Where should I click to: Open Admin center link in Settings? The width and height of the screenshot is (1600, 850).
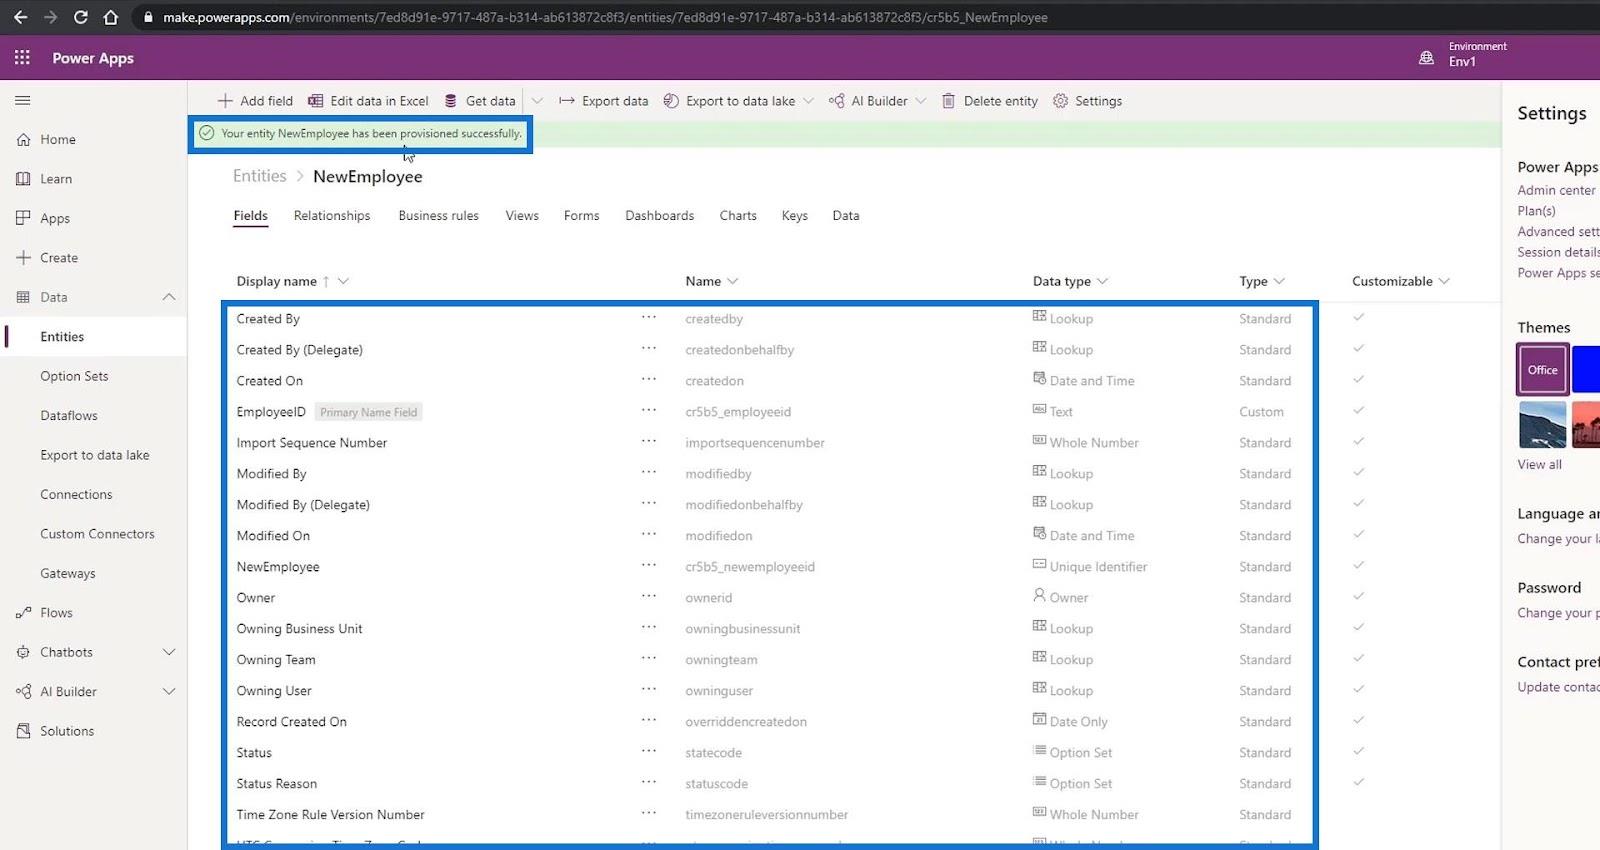coord(1556,191)
